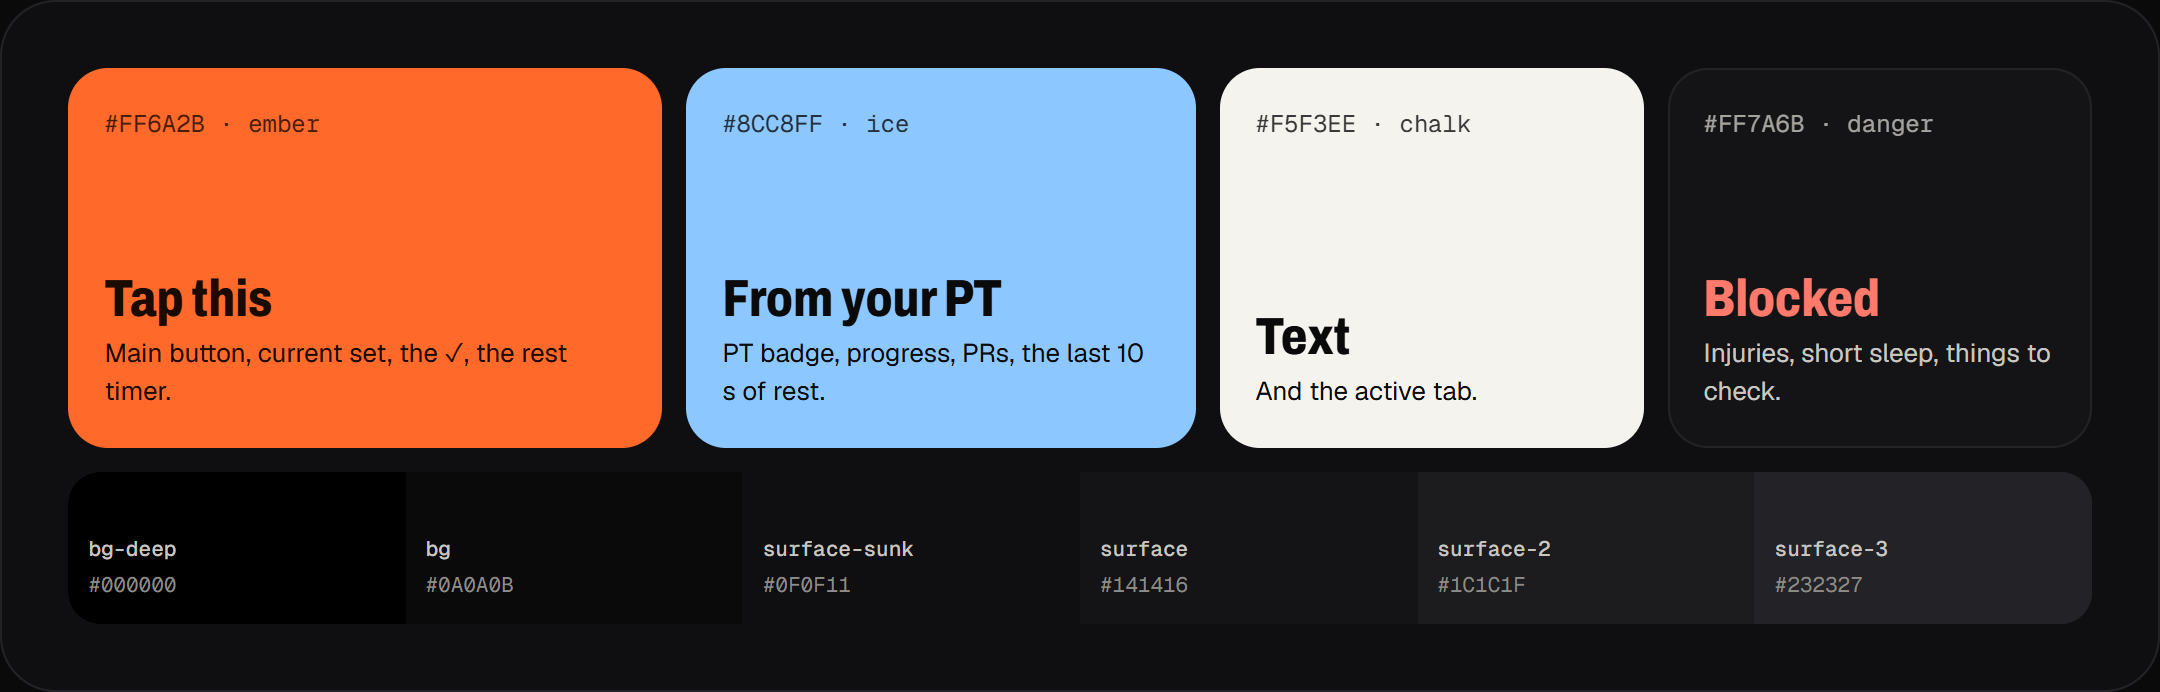
Task: Select the bg #0A0A0B swatch
Action: pyautogui.click(x=574, y=548)
